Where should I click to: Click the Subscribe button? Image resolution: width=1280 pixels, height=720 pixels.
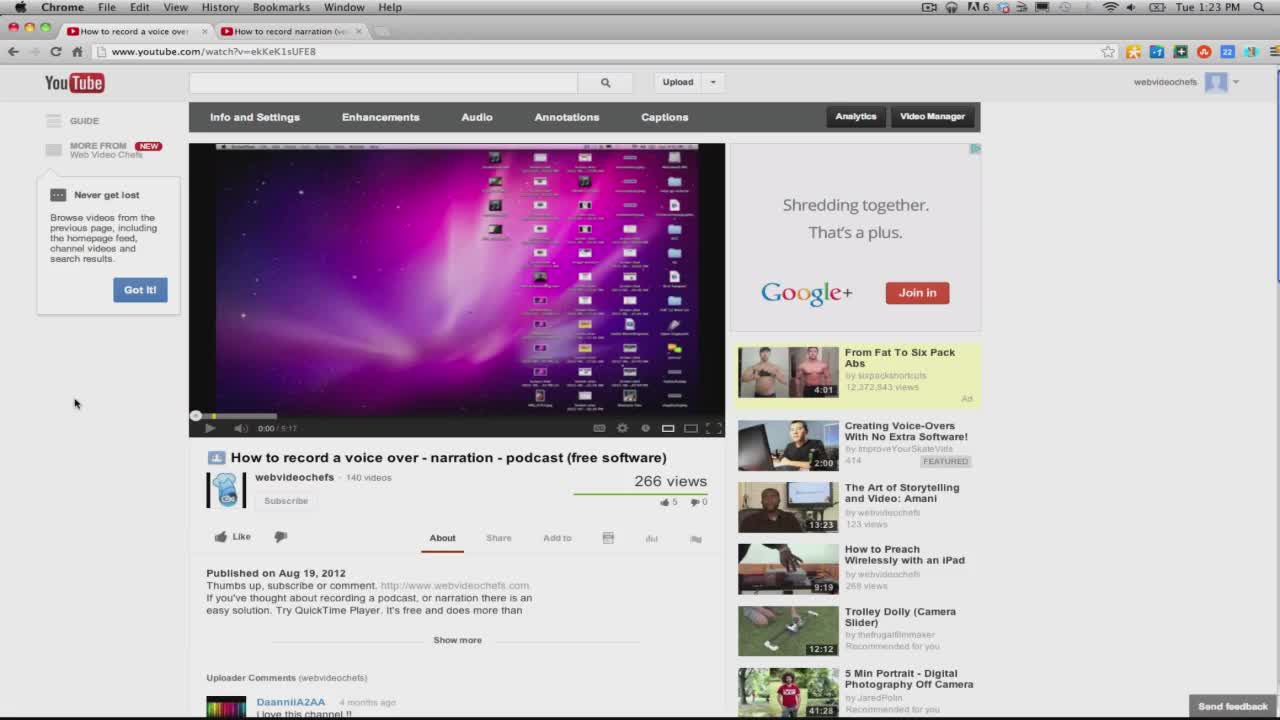coord(286,501)
